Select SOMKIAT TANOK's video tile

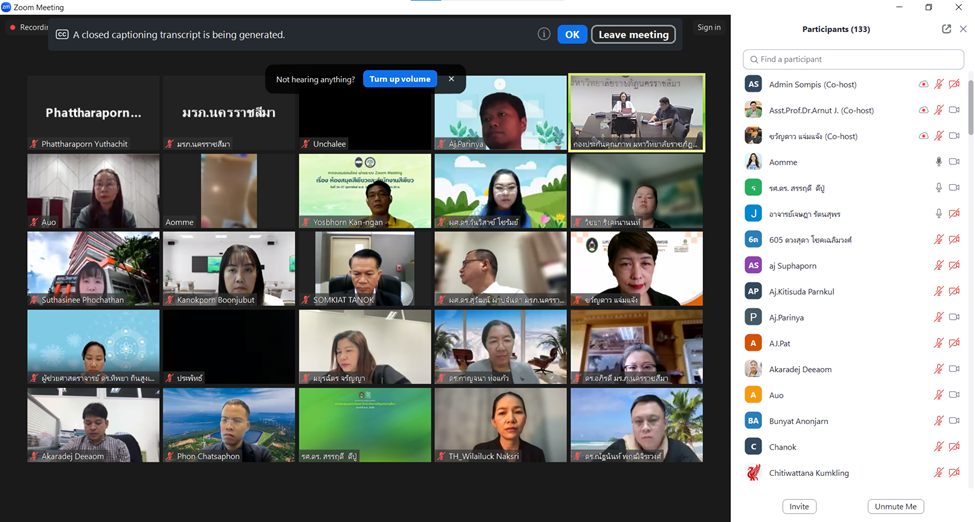pyautogui.click(x=365, y=269)
